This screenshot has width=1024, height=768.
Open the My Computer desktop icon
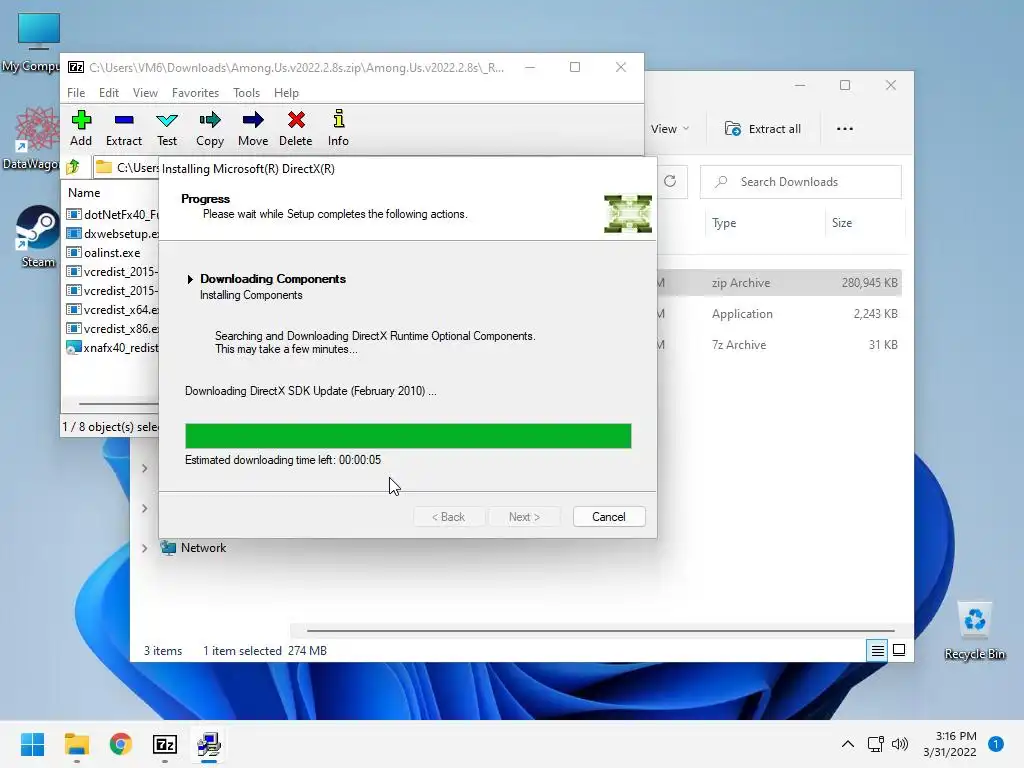pyautogui.click(x=36, y=42)
